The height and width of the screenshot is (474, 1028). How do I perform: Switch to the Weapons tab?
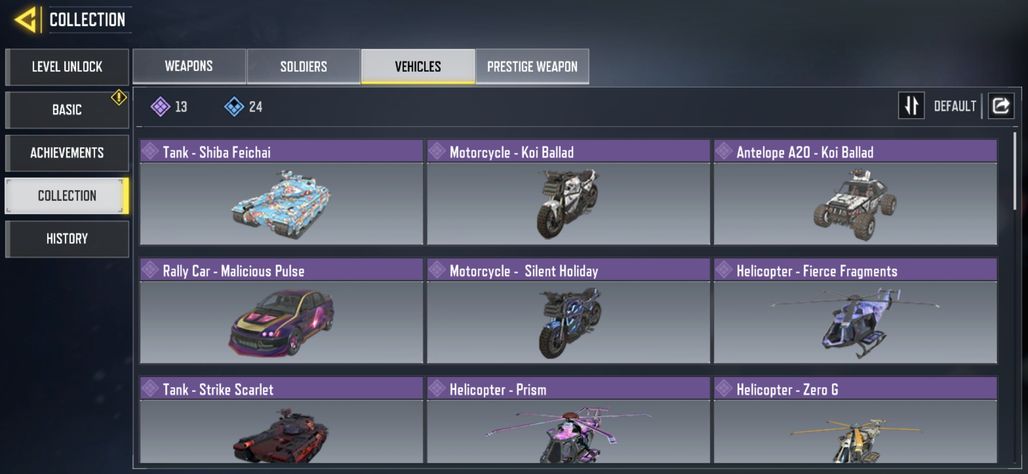(189, 66)
